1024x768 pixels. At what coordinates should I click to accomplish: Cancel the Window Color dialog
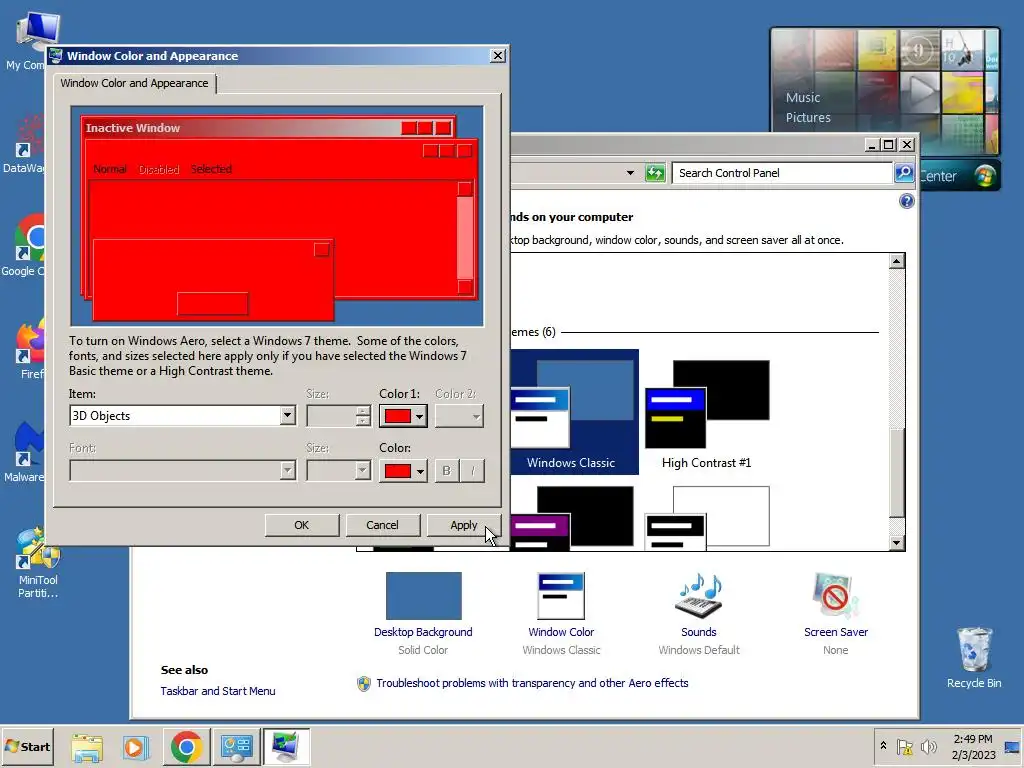(x=383, y=525)
